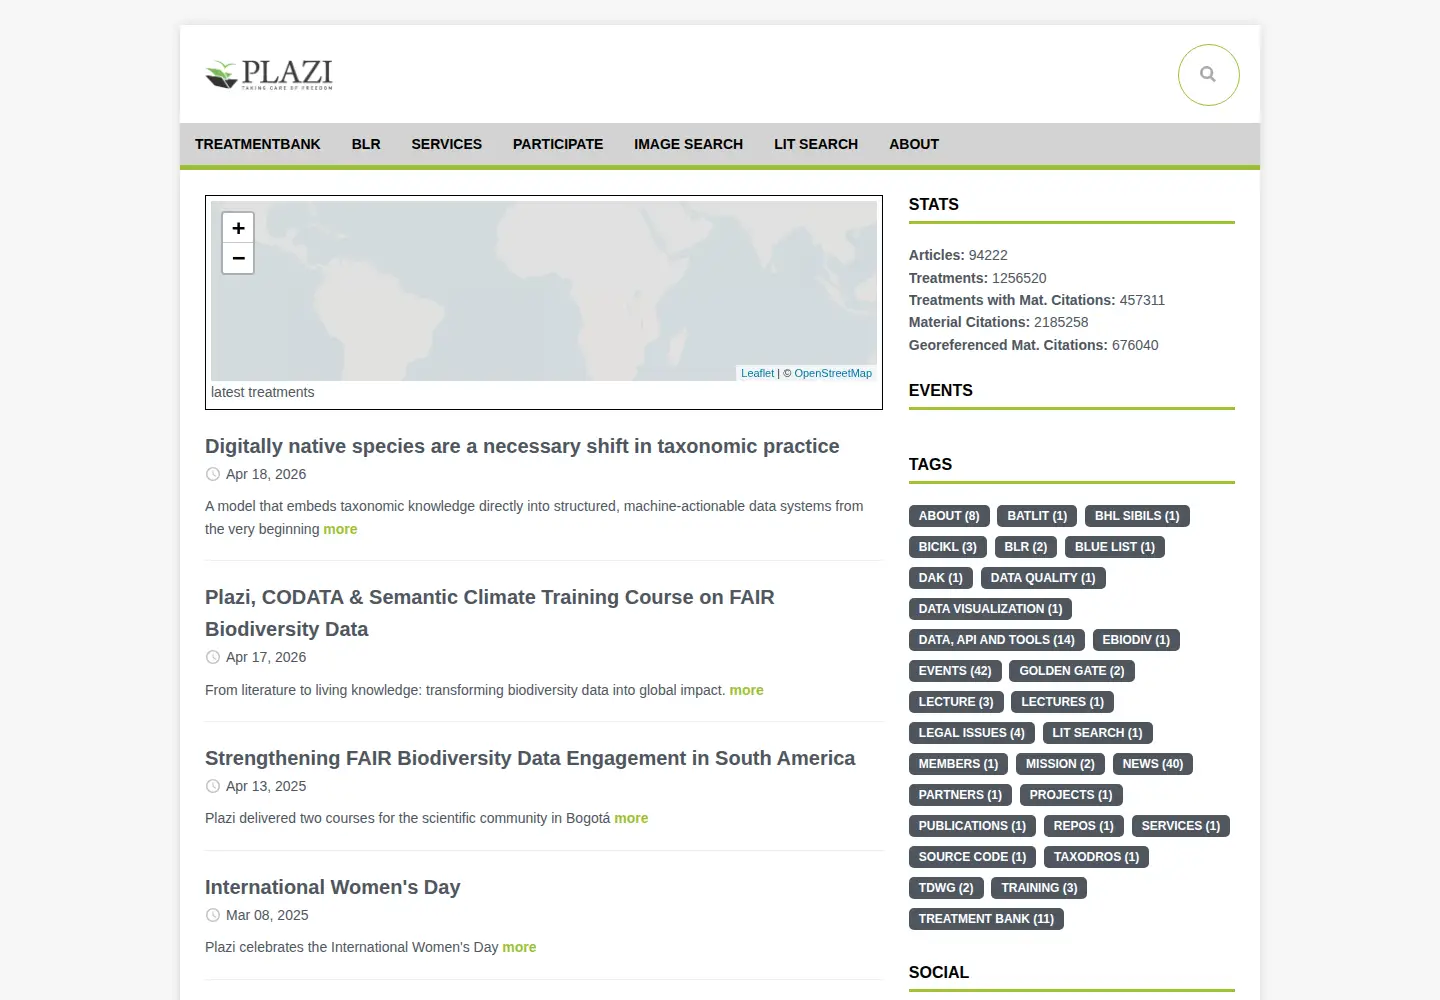Go to Lit Search
The image size is (1440, 1000).
click(816, 144)
